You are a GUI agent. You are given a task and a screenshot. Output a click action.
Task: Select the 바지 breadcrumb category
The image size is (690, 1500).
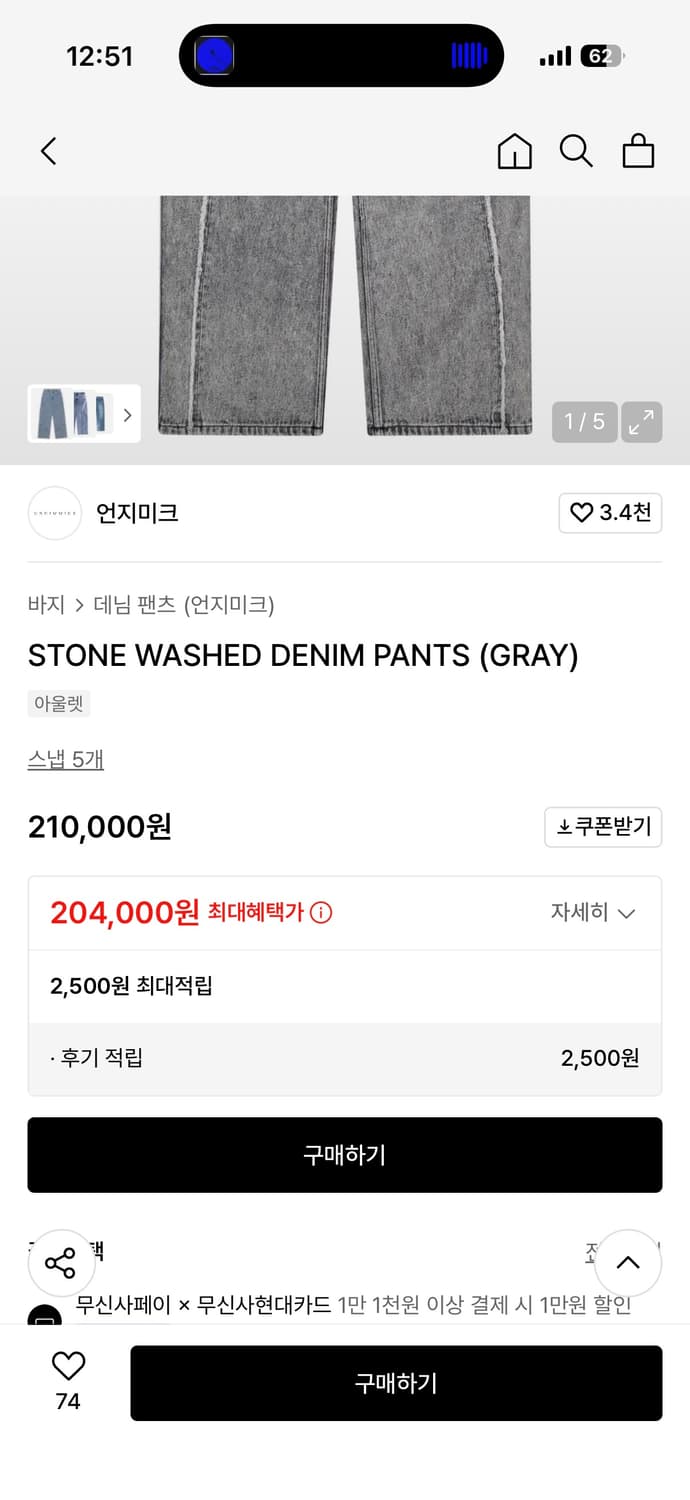(x=40, y=605)
